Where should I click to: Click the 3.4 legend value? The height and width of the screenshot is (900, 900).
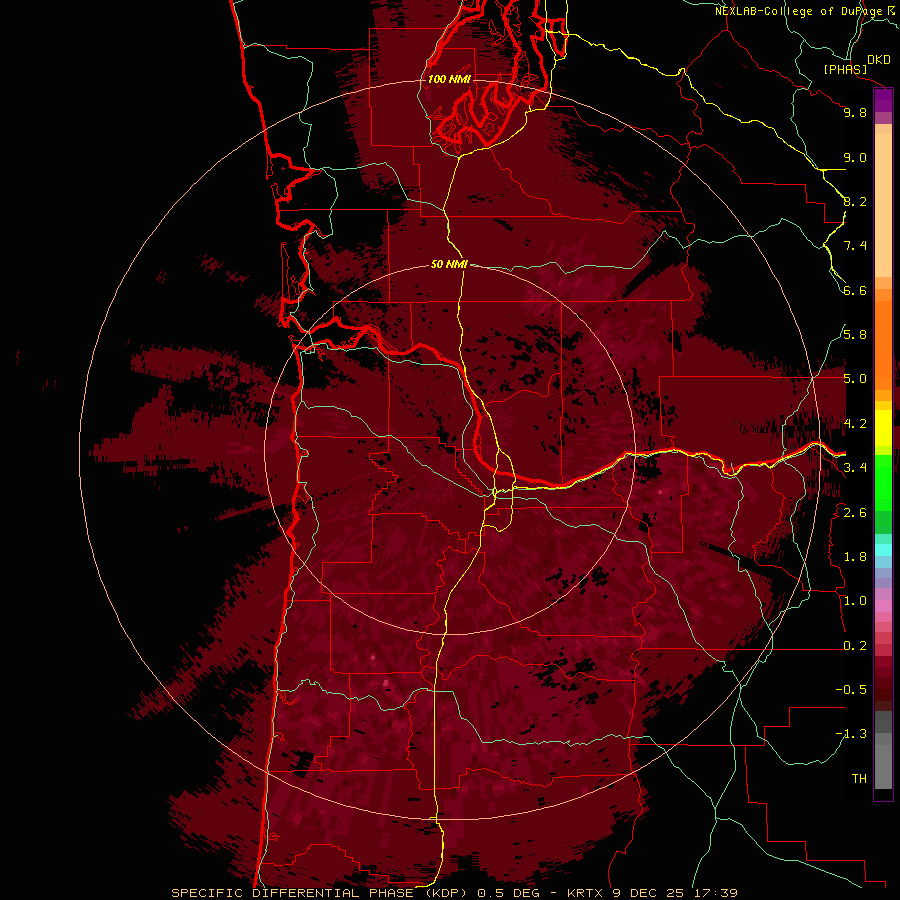[855, 468]
